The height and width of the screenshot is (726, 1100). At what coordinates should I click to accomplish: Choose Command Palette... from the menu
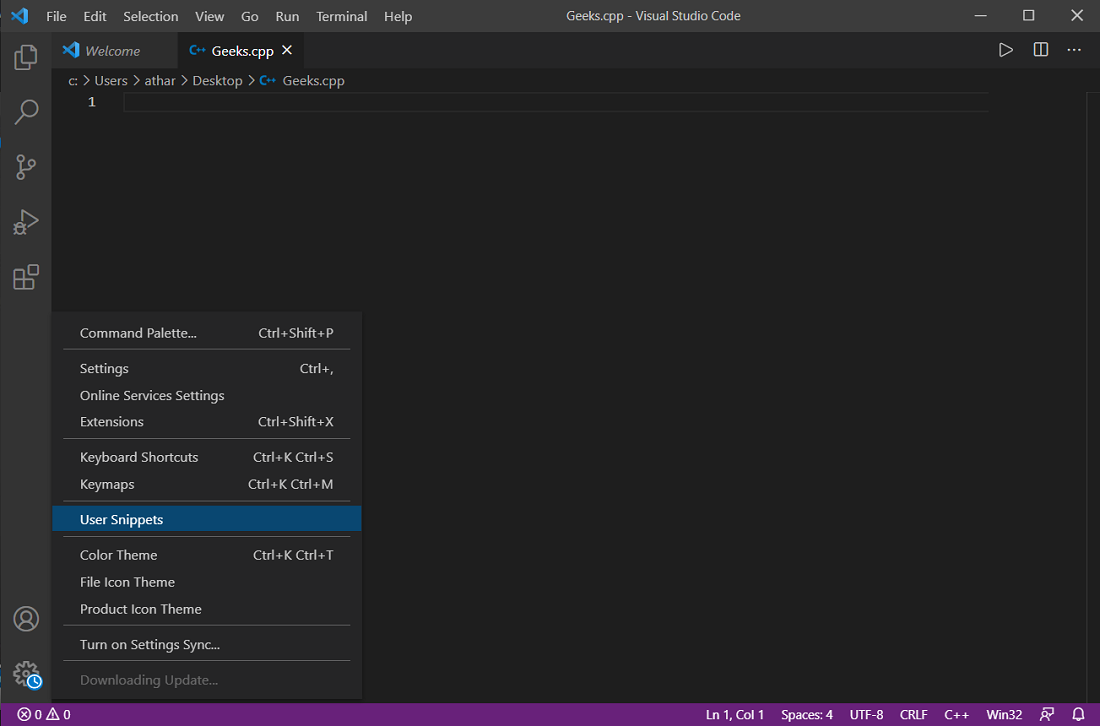(207, 333)
